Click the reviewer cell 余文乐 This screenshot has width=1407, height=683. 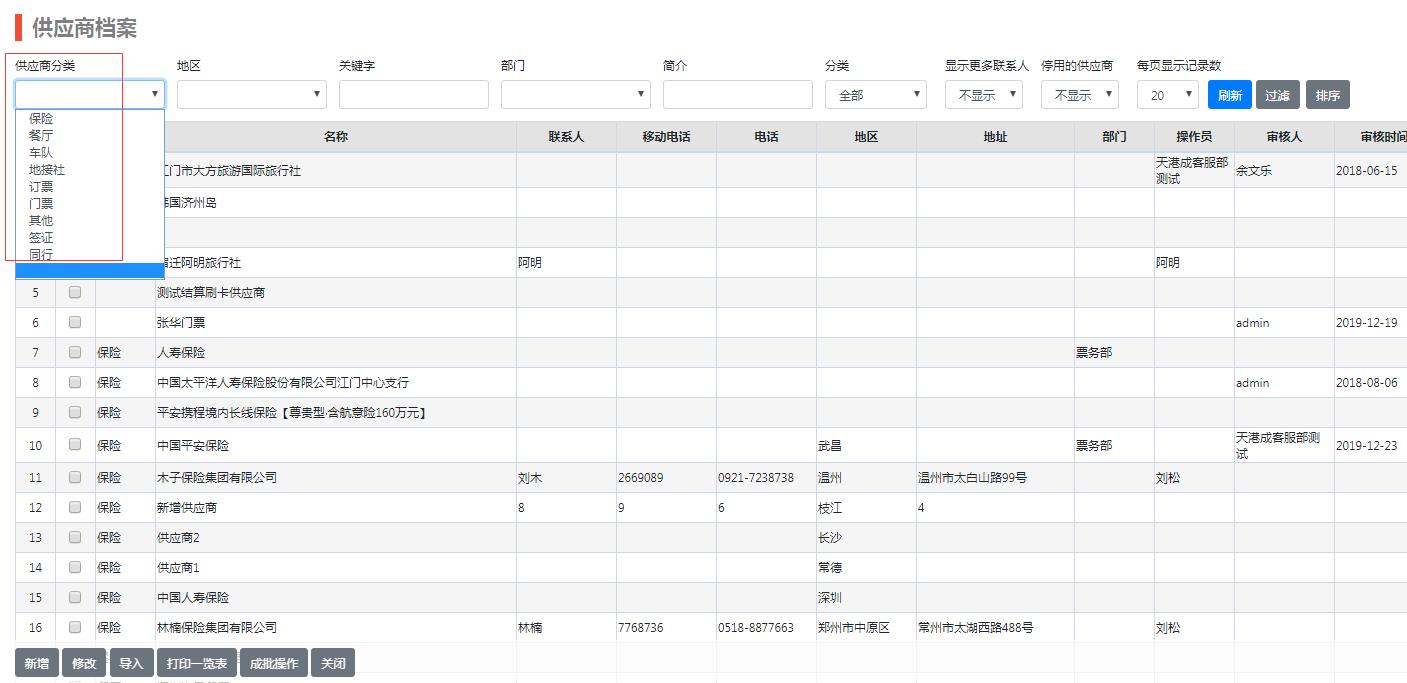click(x=1254, y=171)
